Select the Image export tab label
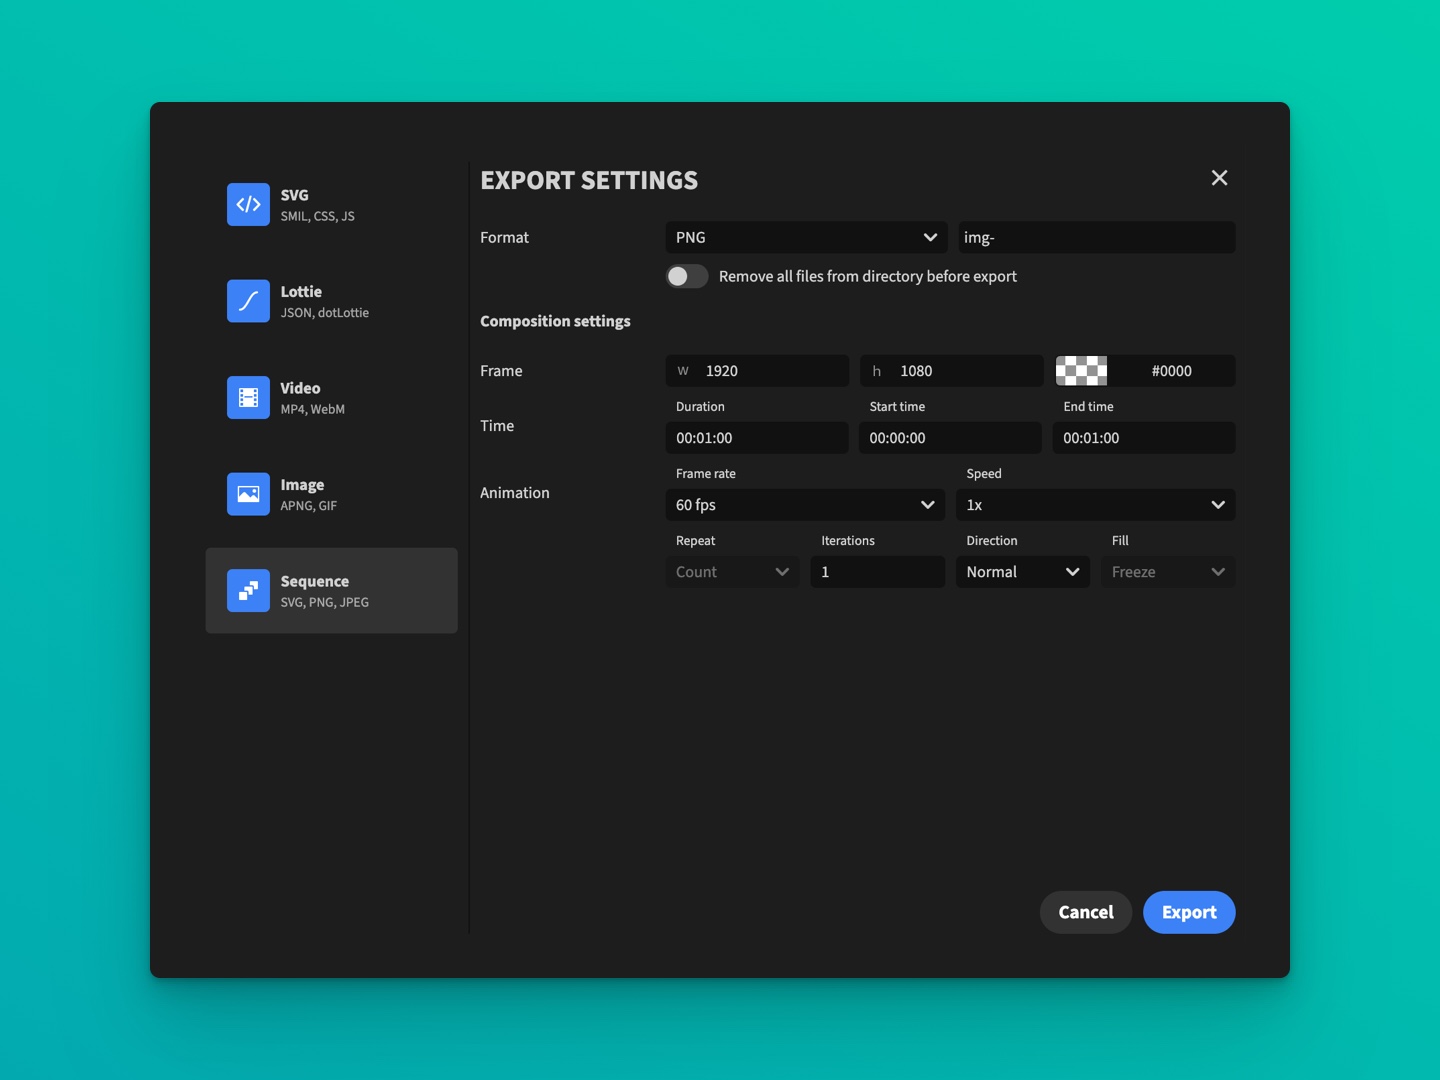1440x1080 pixels. pyautogui.click(x=302, y=485)
